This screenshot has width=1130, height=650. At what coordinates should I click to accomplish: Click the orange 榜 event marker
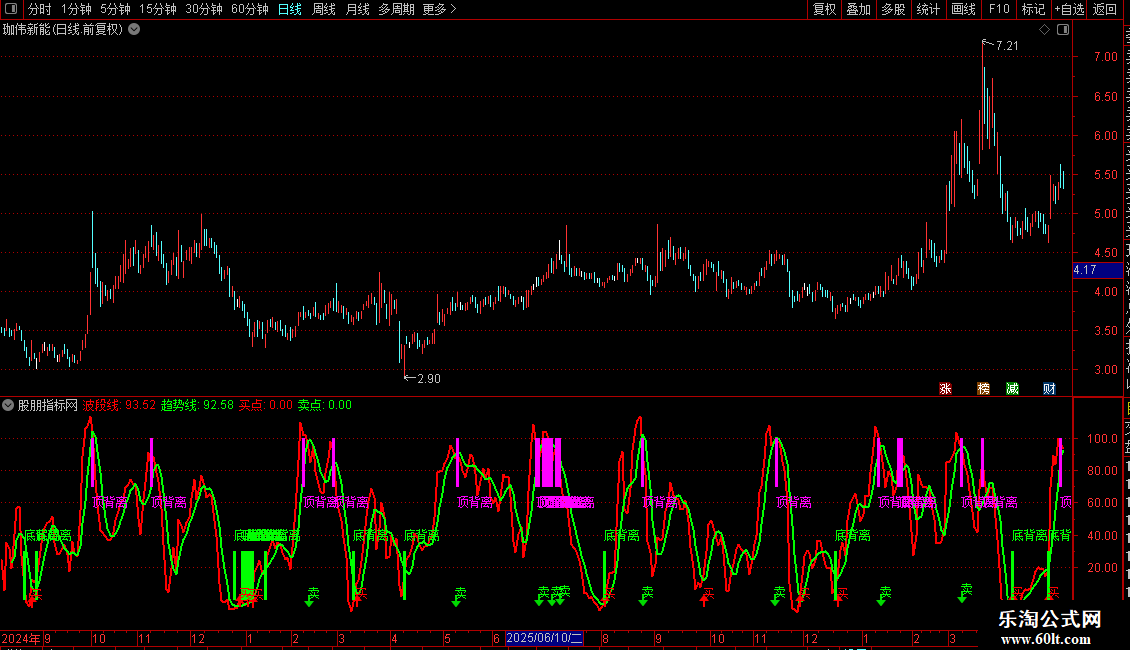(984, 388)
